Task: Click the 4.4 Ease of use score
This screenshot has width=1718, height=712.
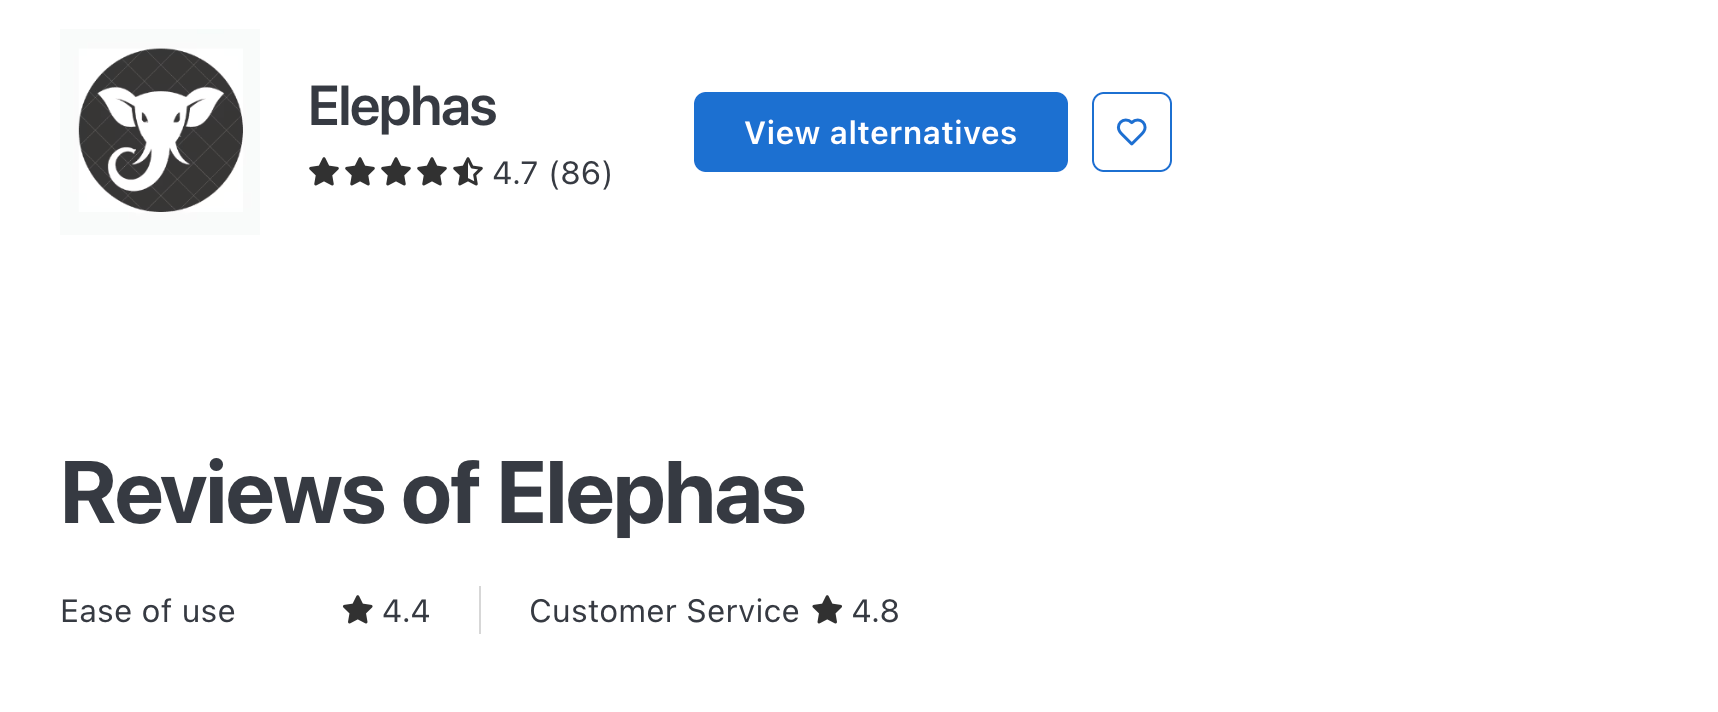Action: [x=406, y=611]
